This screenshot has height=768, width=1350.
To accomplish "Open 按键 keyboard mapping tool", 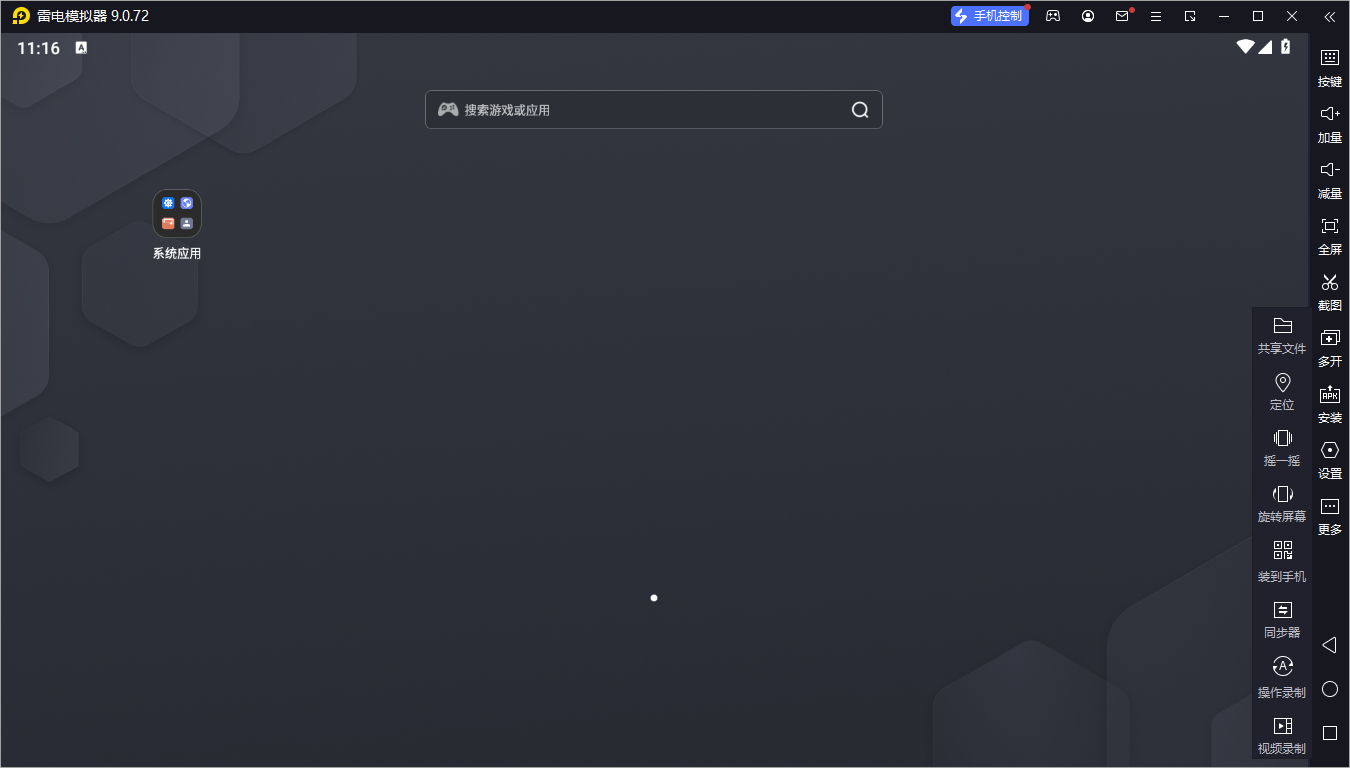I will click(x=1330, y=68).
